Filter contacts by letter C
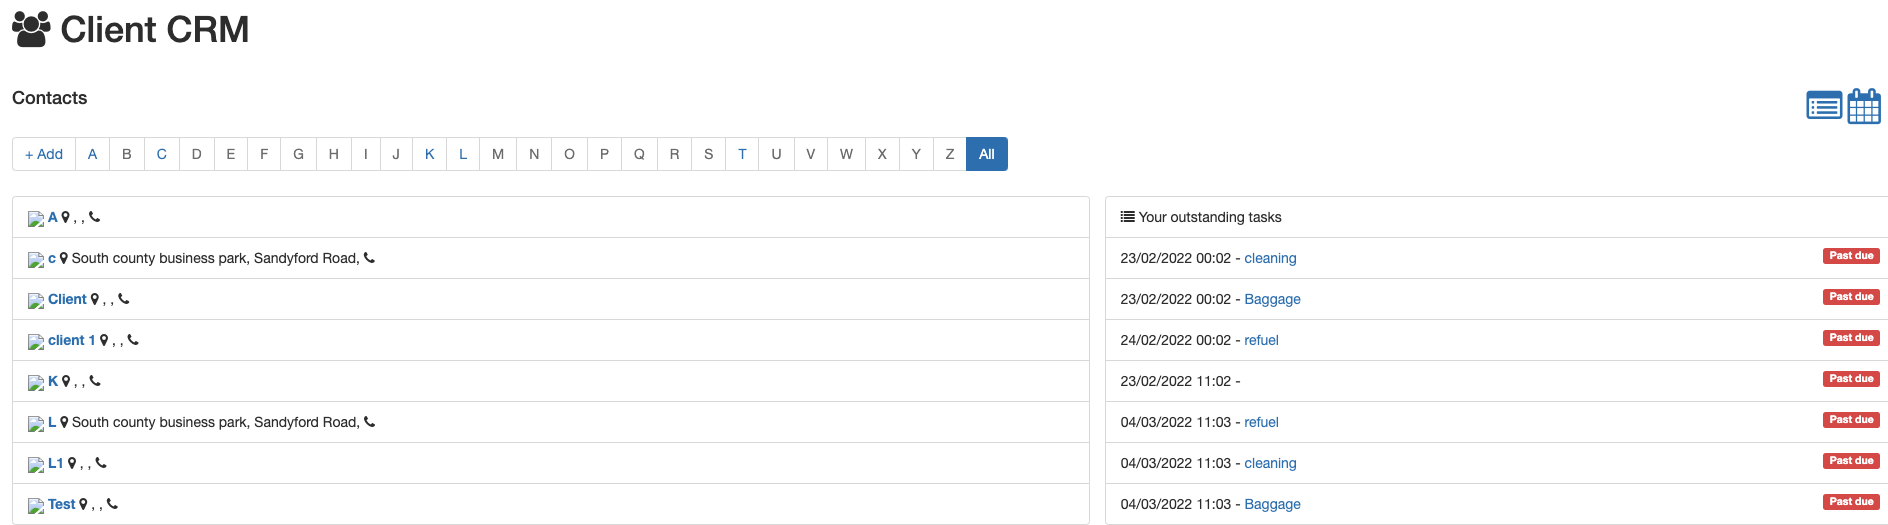Image resolution: width=1888 pixels, height=525 pixels. coord(161,154)
